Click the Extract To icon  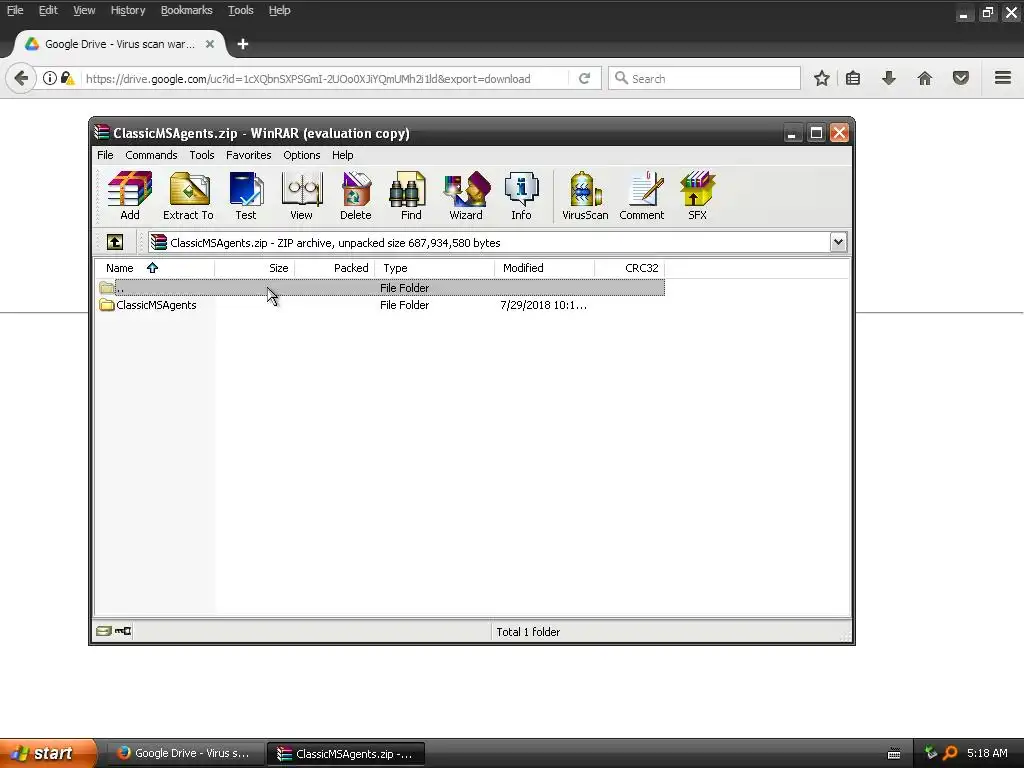click(x=188, y=196)
